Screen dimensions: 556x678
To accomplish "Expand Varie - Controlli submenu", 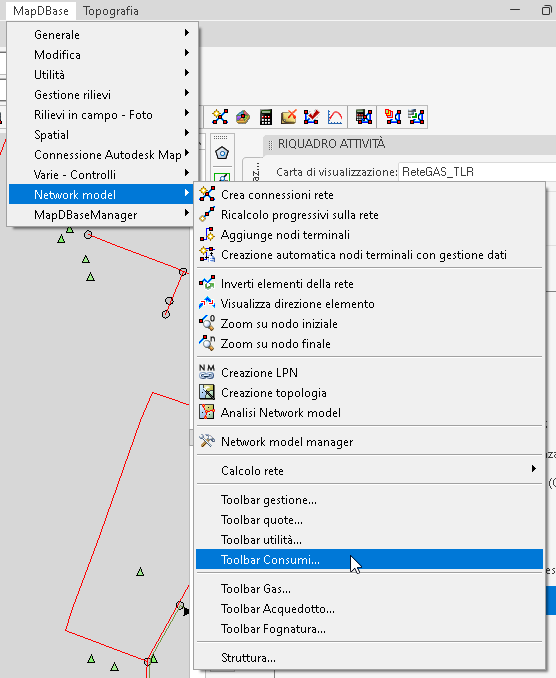I will point(104,174).
